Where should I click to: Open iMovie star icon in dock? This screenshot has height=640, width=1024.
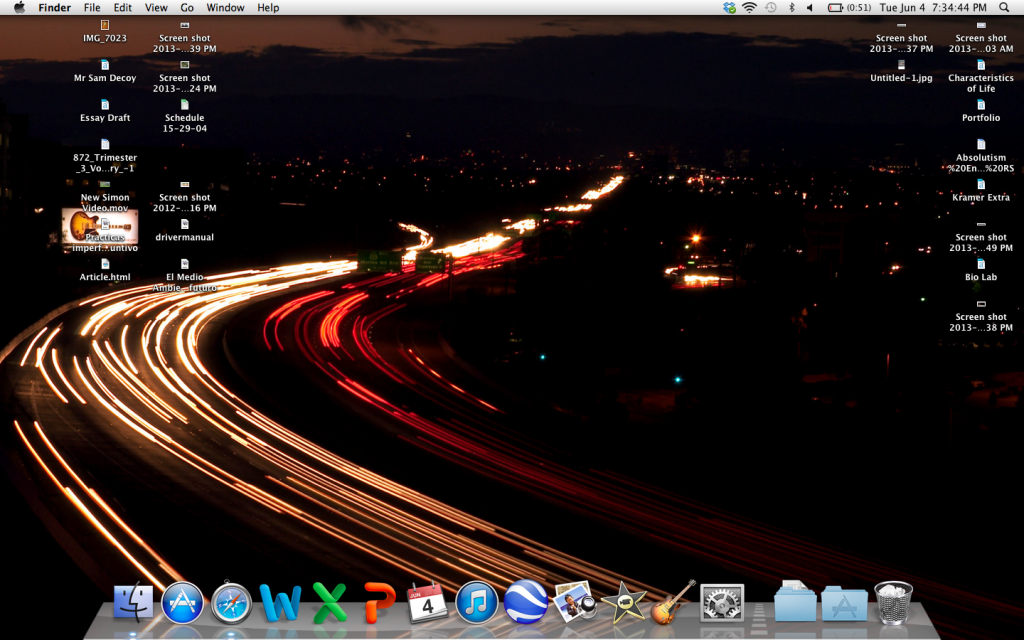coord(624,603)
